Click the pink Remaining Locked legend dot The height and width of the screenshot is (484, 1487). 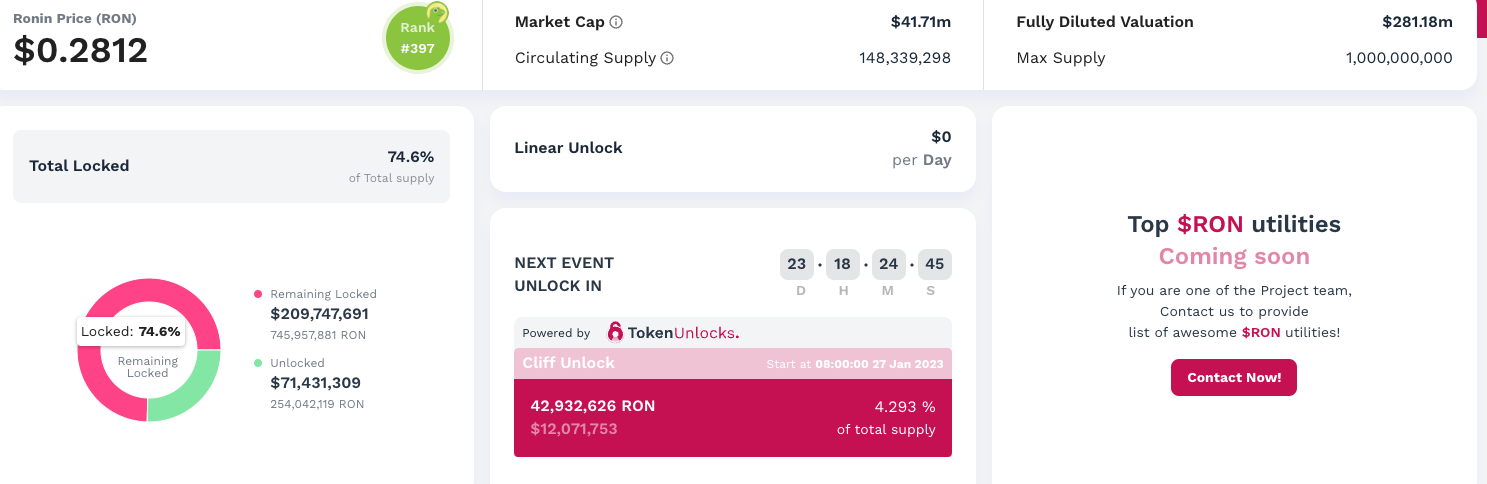tap(258, 294)
